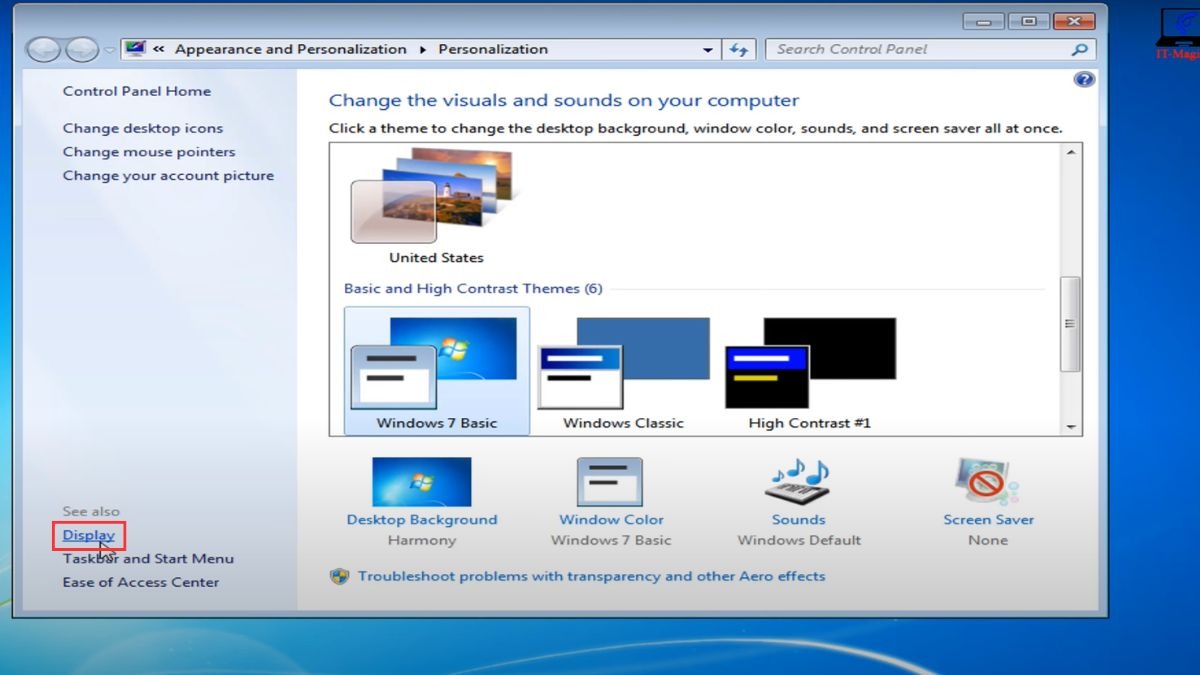
Task: Select the Windows Classic theme
Action: (623, 371)
